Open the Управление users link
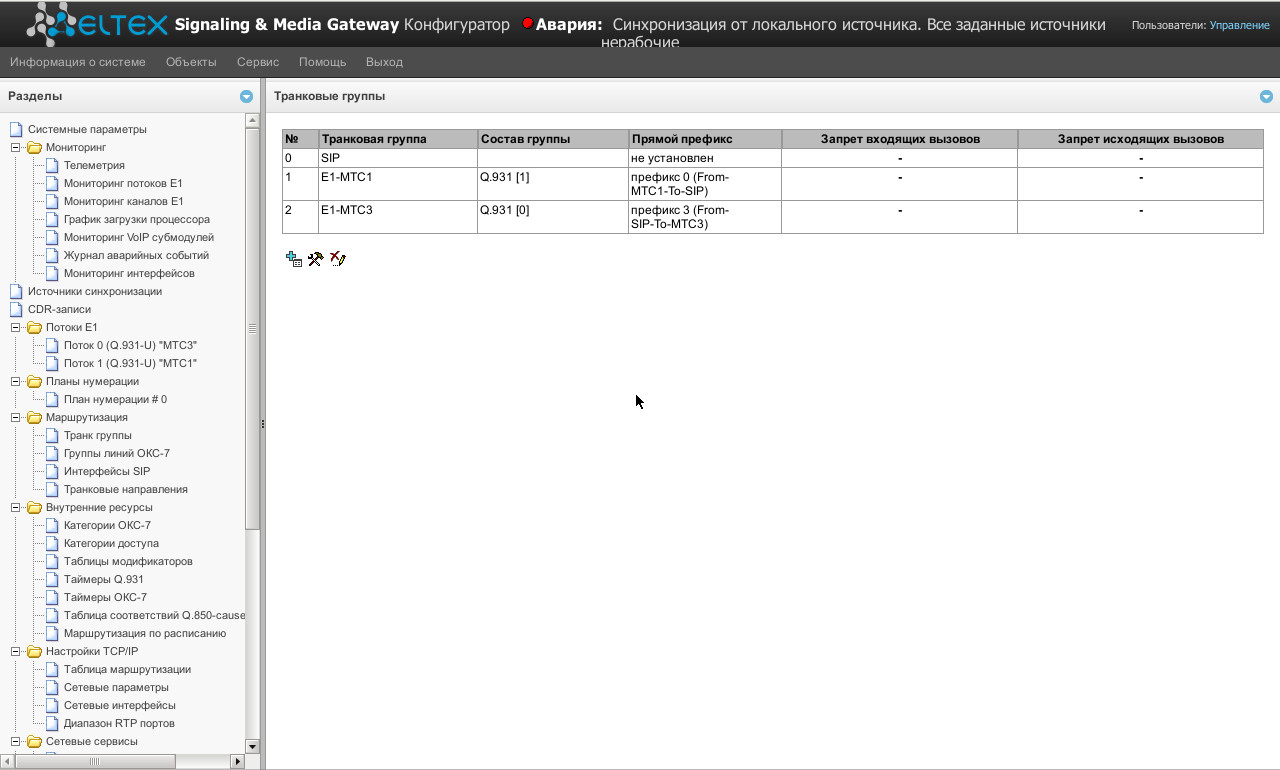Viewport: 1280px width, 770px height. pyautogui.click(x=1239, y=25)
